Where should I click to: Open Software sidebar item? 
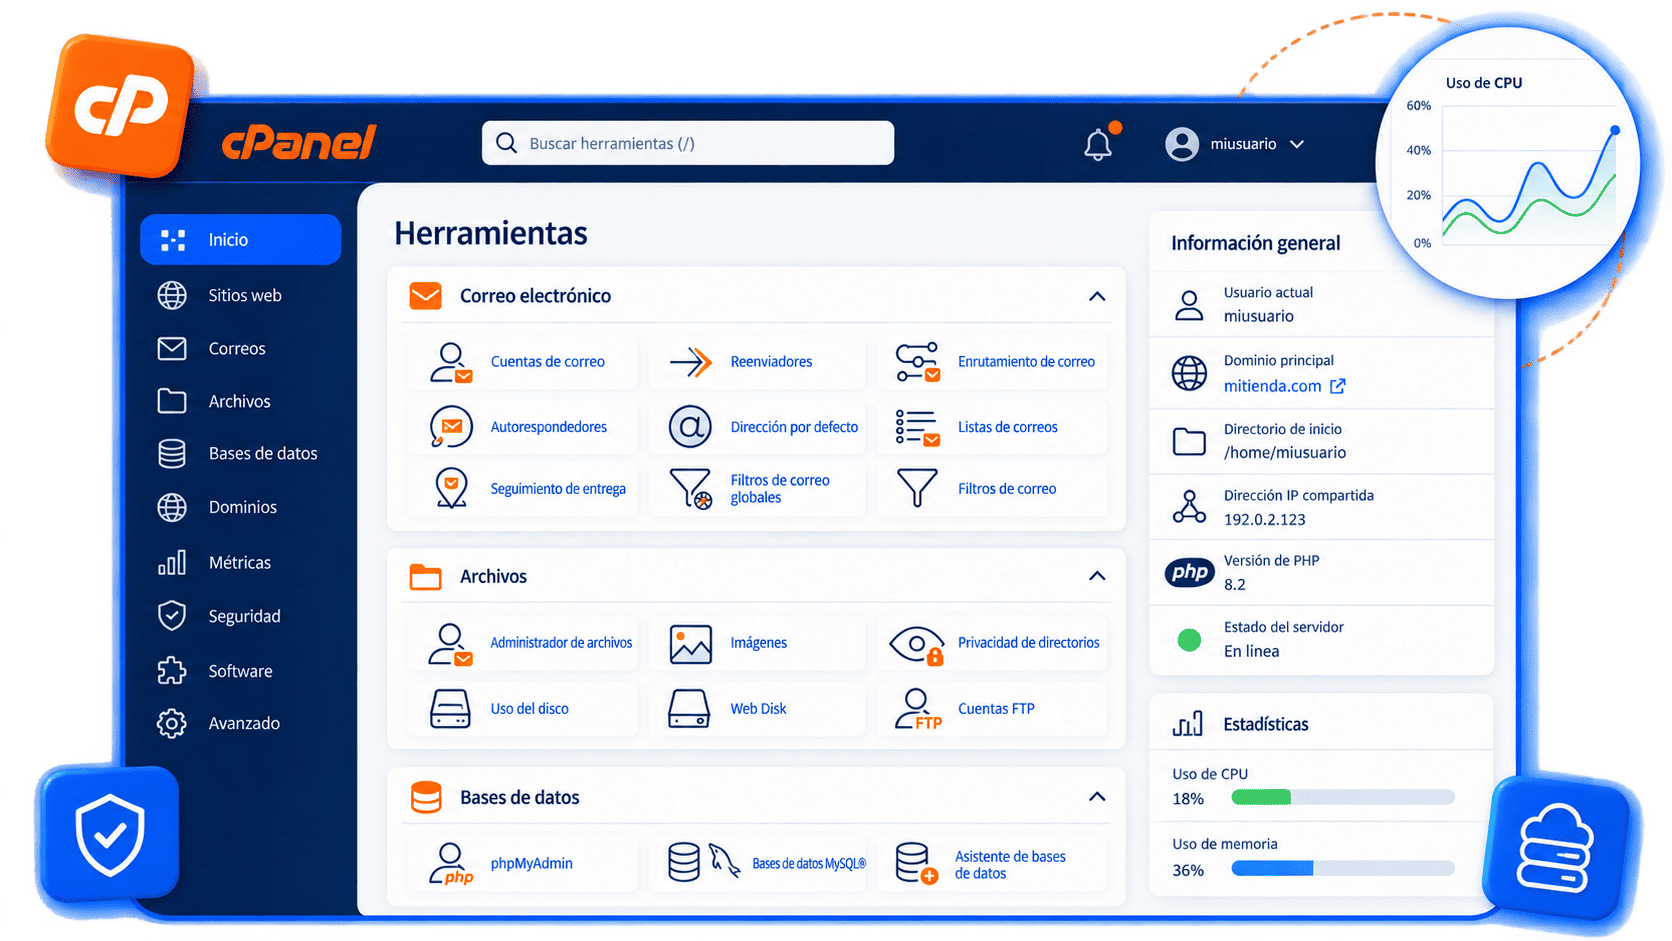coord(241,671)
